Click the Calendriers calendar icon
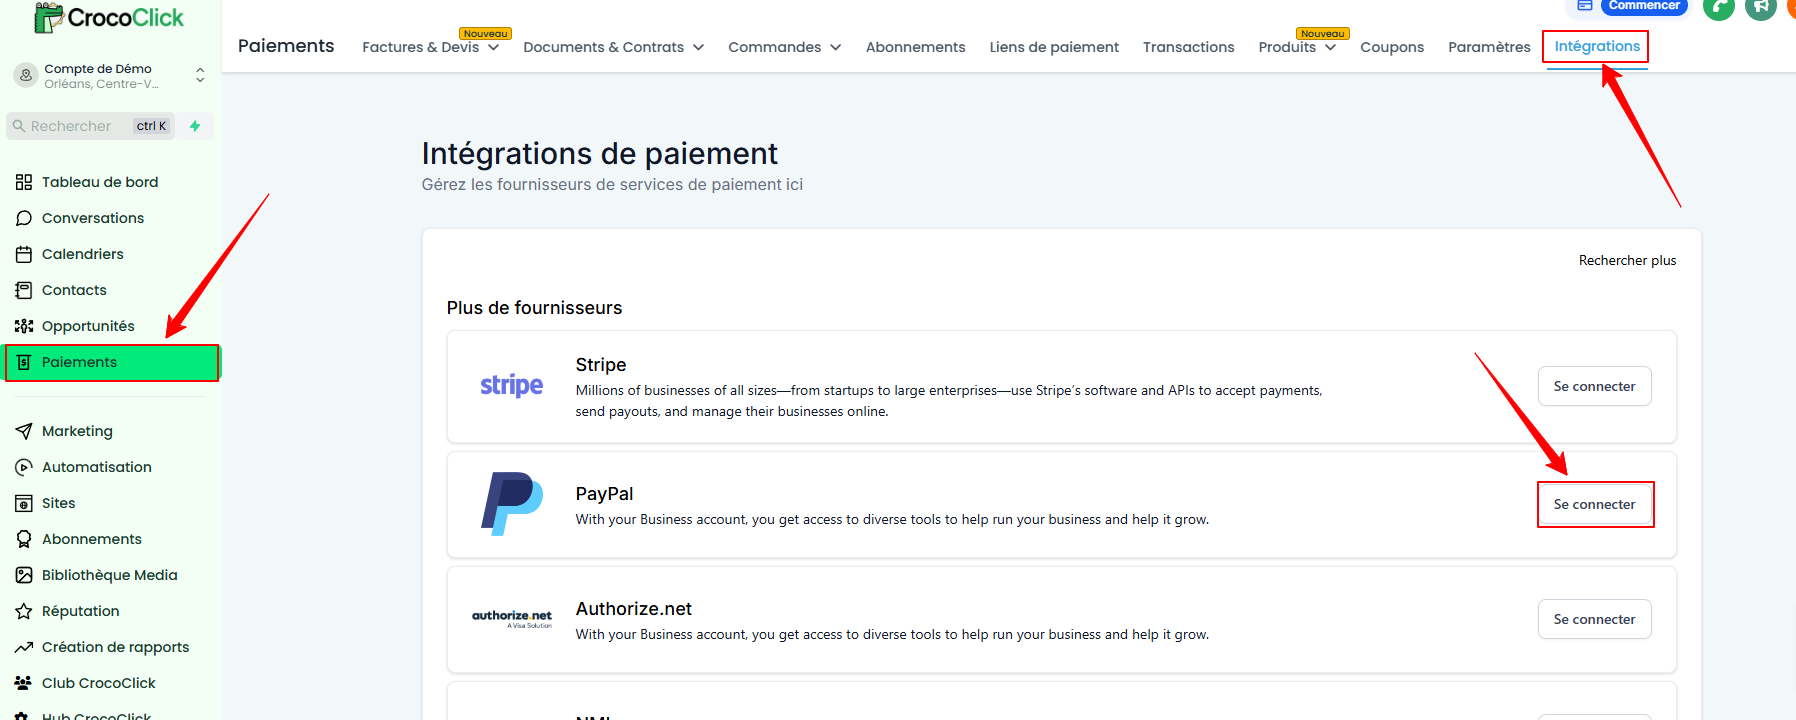 click(x=24, y=254)
